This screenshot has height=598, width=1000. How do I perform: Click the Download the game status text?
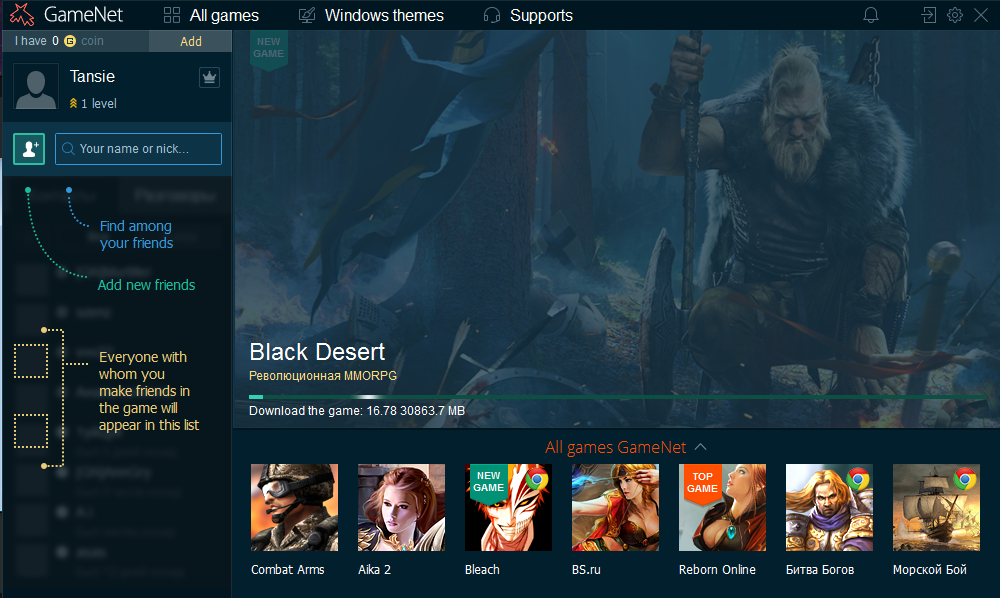click(357, 411)
